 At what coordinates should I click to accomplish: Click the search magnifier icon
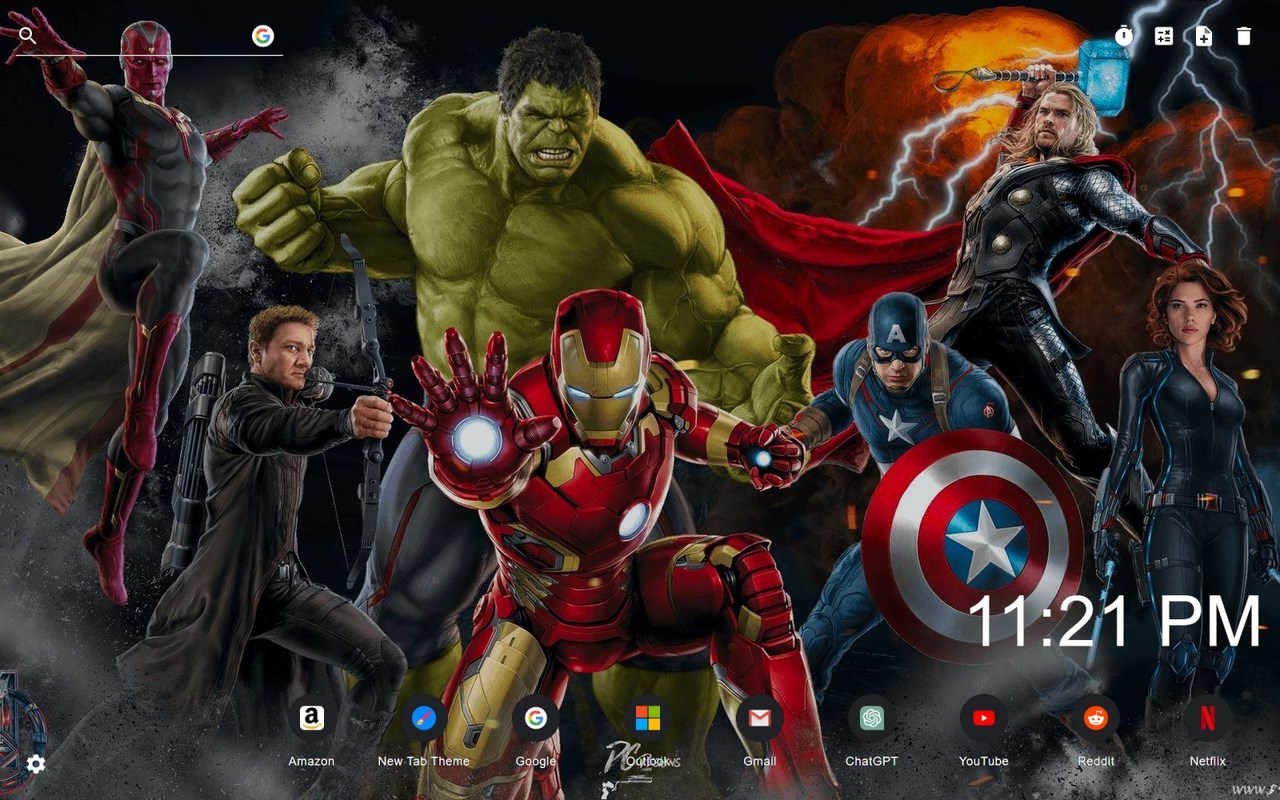pos(27,36)
